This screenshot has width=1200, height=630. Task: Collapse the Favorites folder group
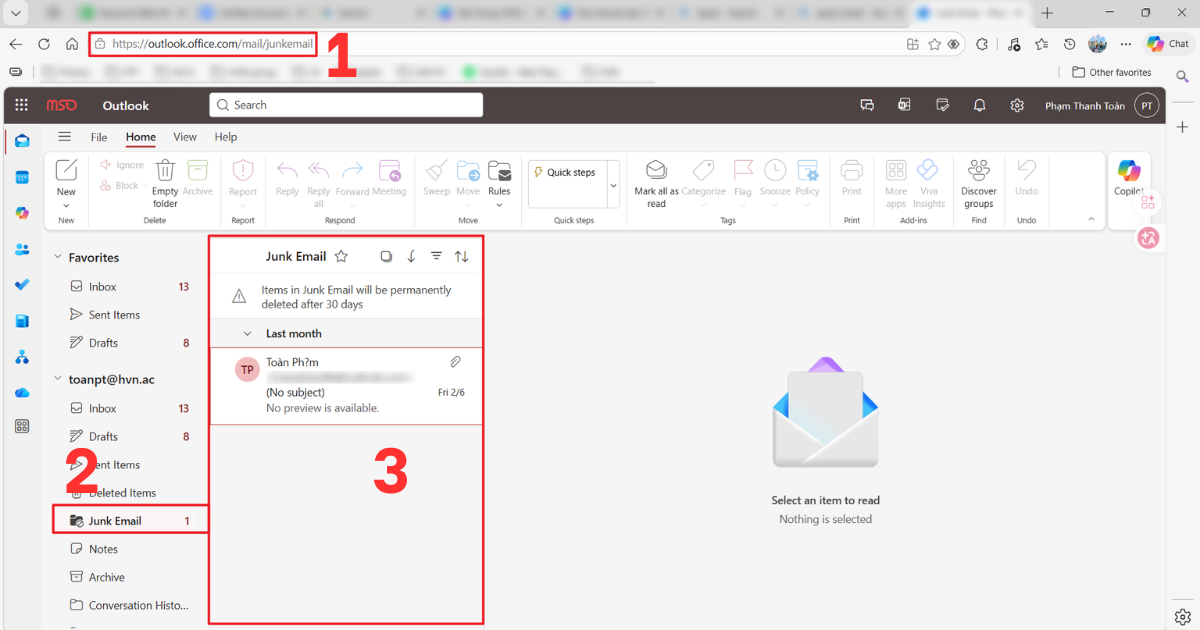(x=58, y=258)
